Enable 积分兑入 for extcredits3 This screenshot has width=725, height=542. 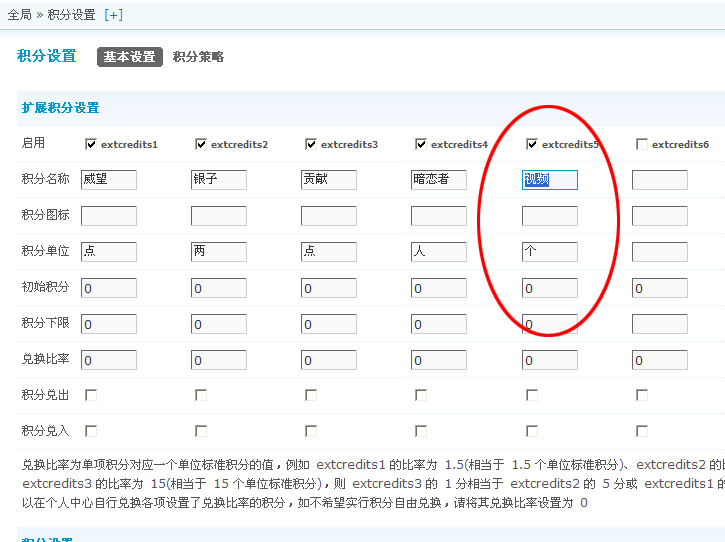[x=311, y=431]
